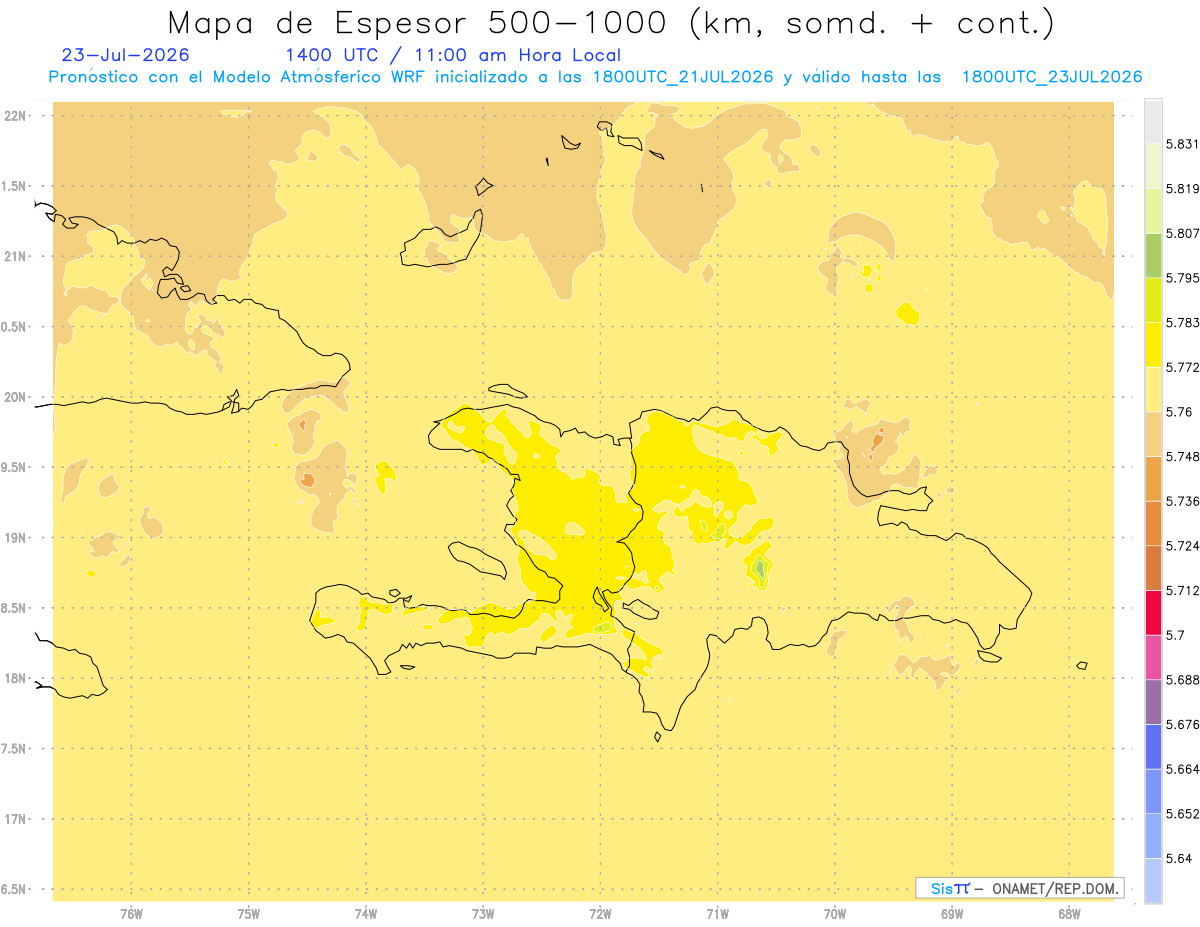Click the longitude label '73W'

[483, 914]
